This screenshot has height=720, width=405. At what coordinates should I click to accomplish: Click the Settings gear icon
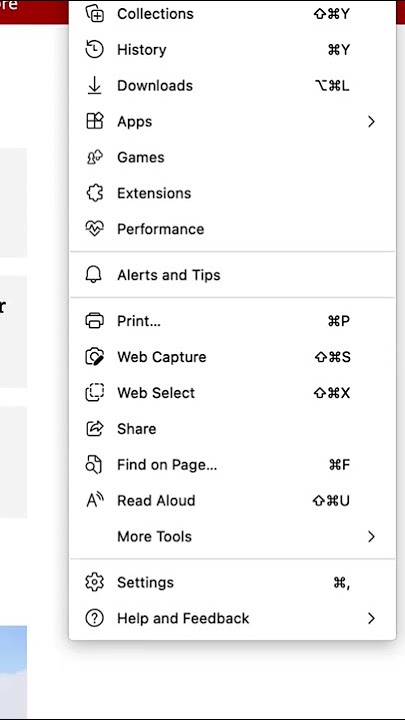(x=95, y=582)
